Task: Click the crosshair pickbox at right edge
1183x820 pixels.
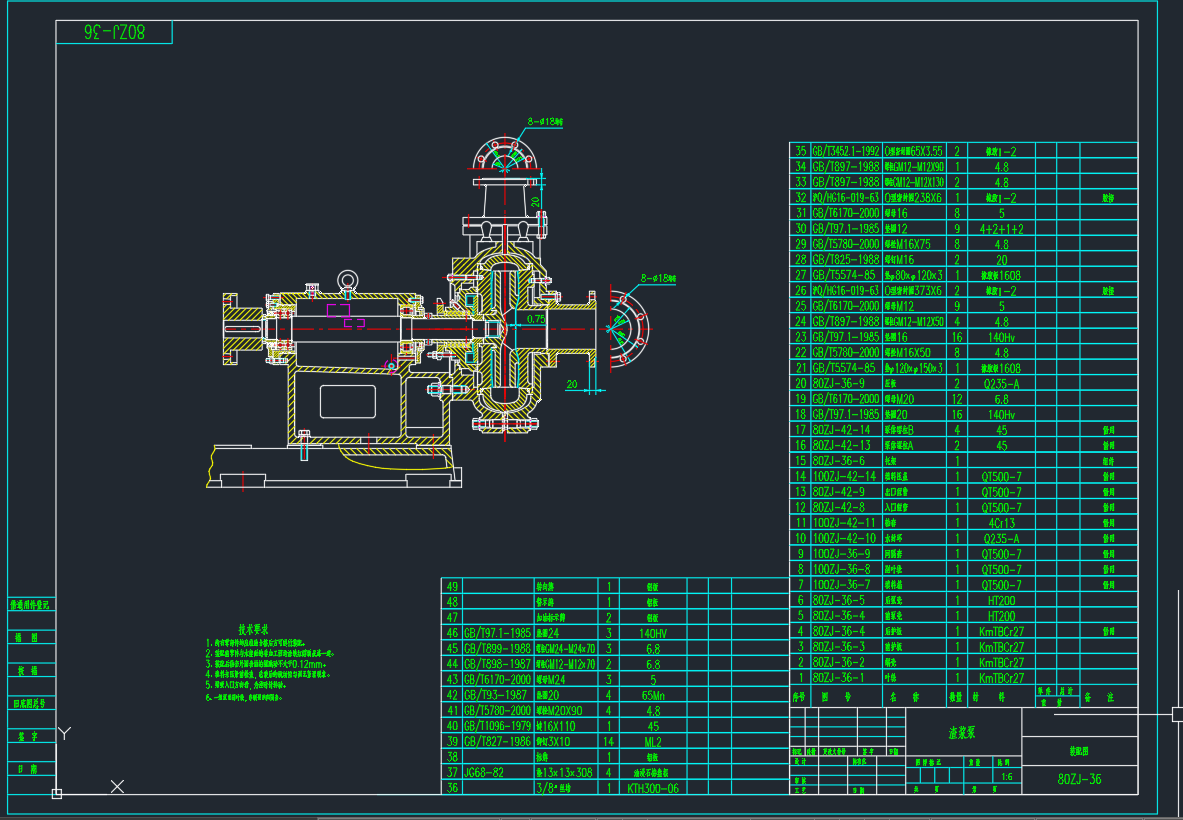Action: (1177, 714)
